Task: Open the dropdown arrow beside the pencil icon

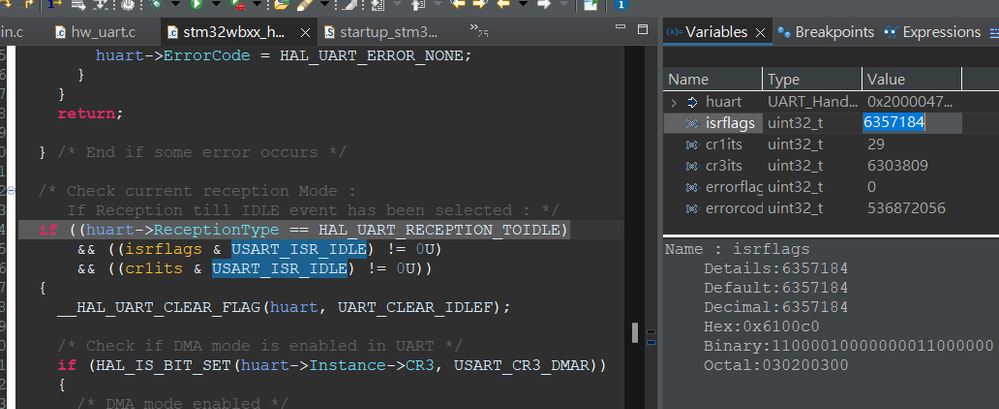Action: (x=324, y=4)
